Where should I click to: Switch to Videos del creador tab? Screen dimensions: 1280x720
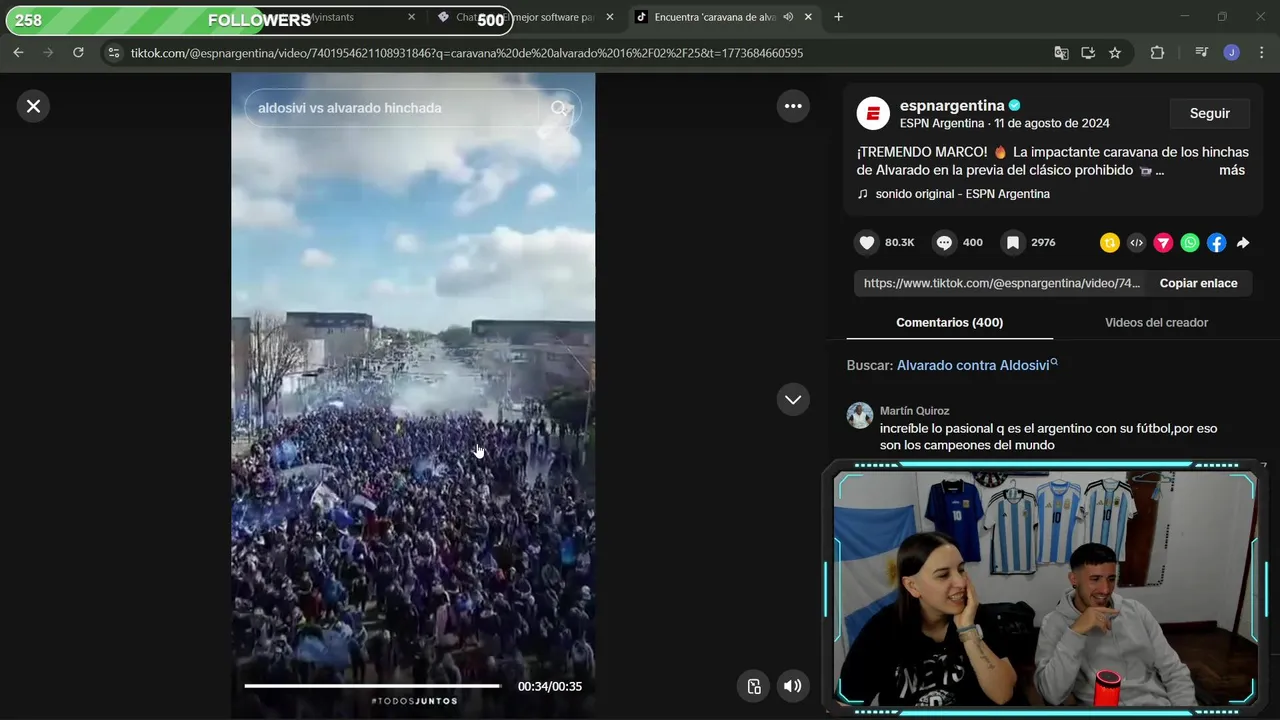[1156, 322]
